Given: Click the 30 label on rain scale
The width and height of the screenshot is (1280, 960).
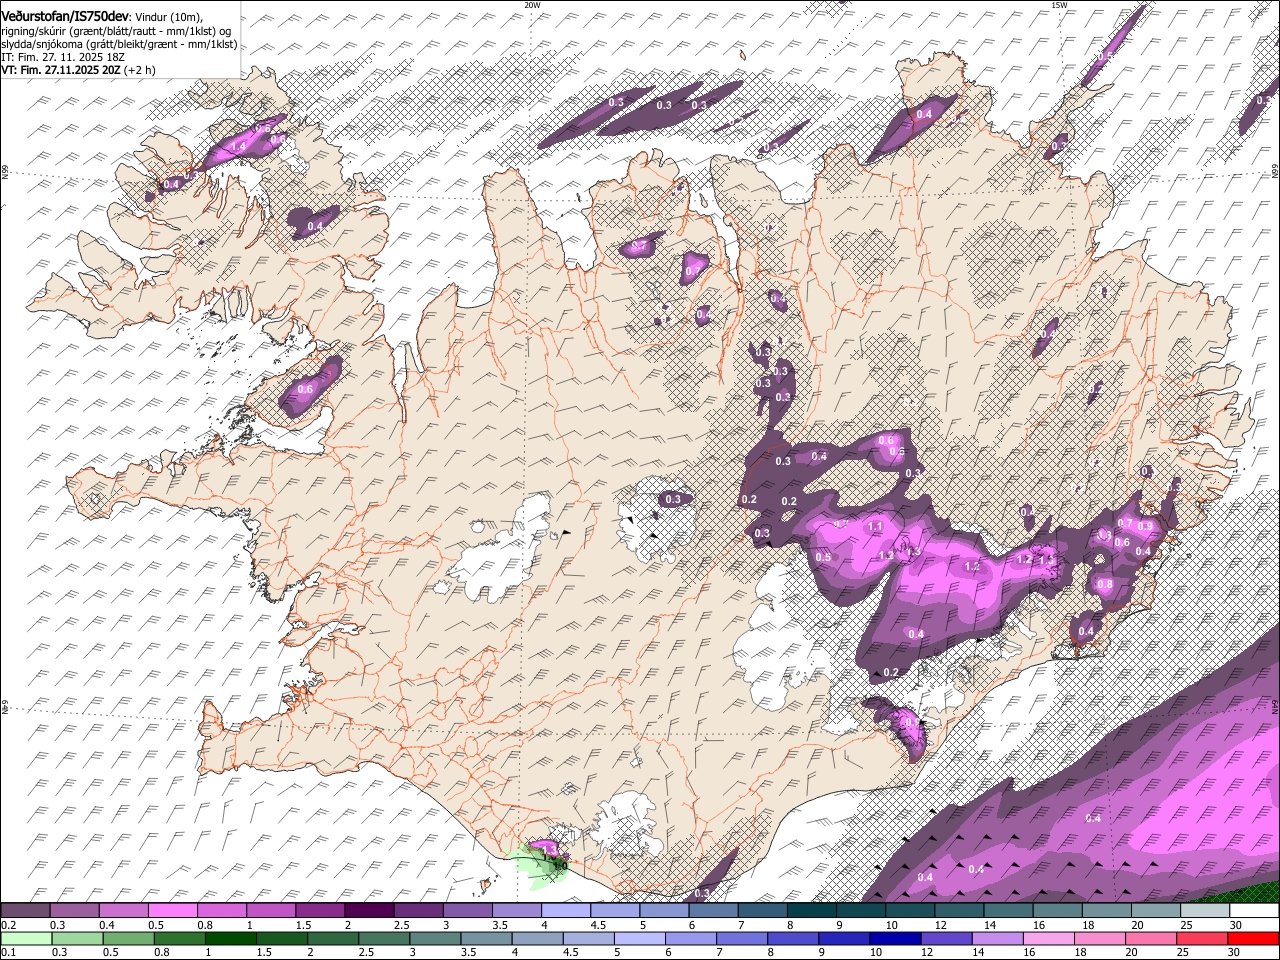Looking at the screenshot, I should coord(1236,953).
